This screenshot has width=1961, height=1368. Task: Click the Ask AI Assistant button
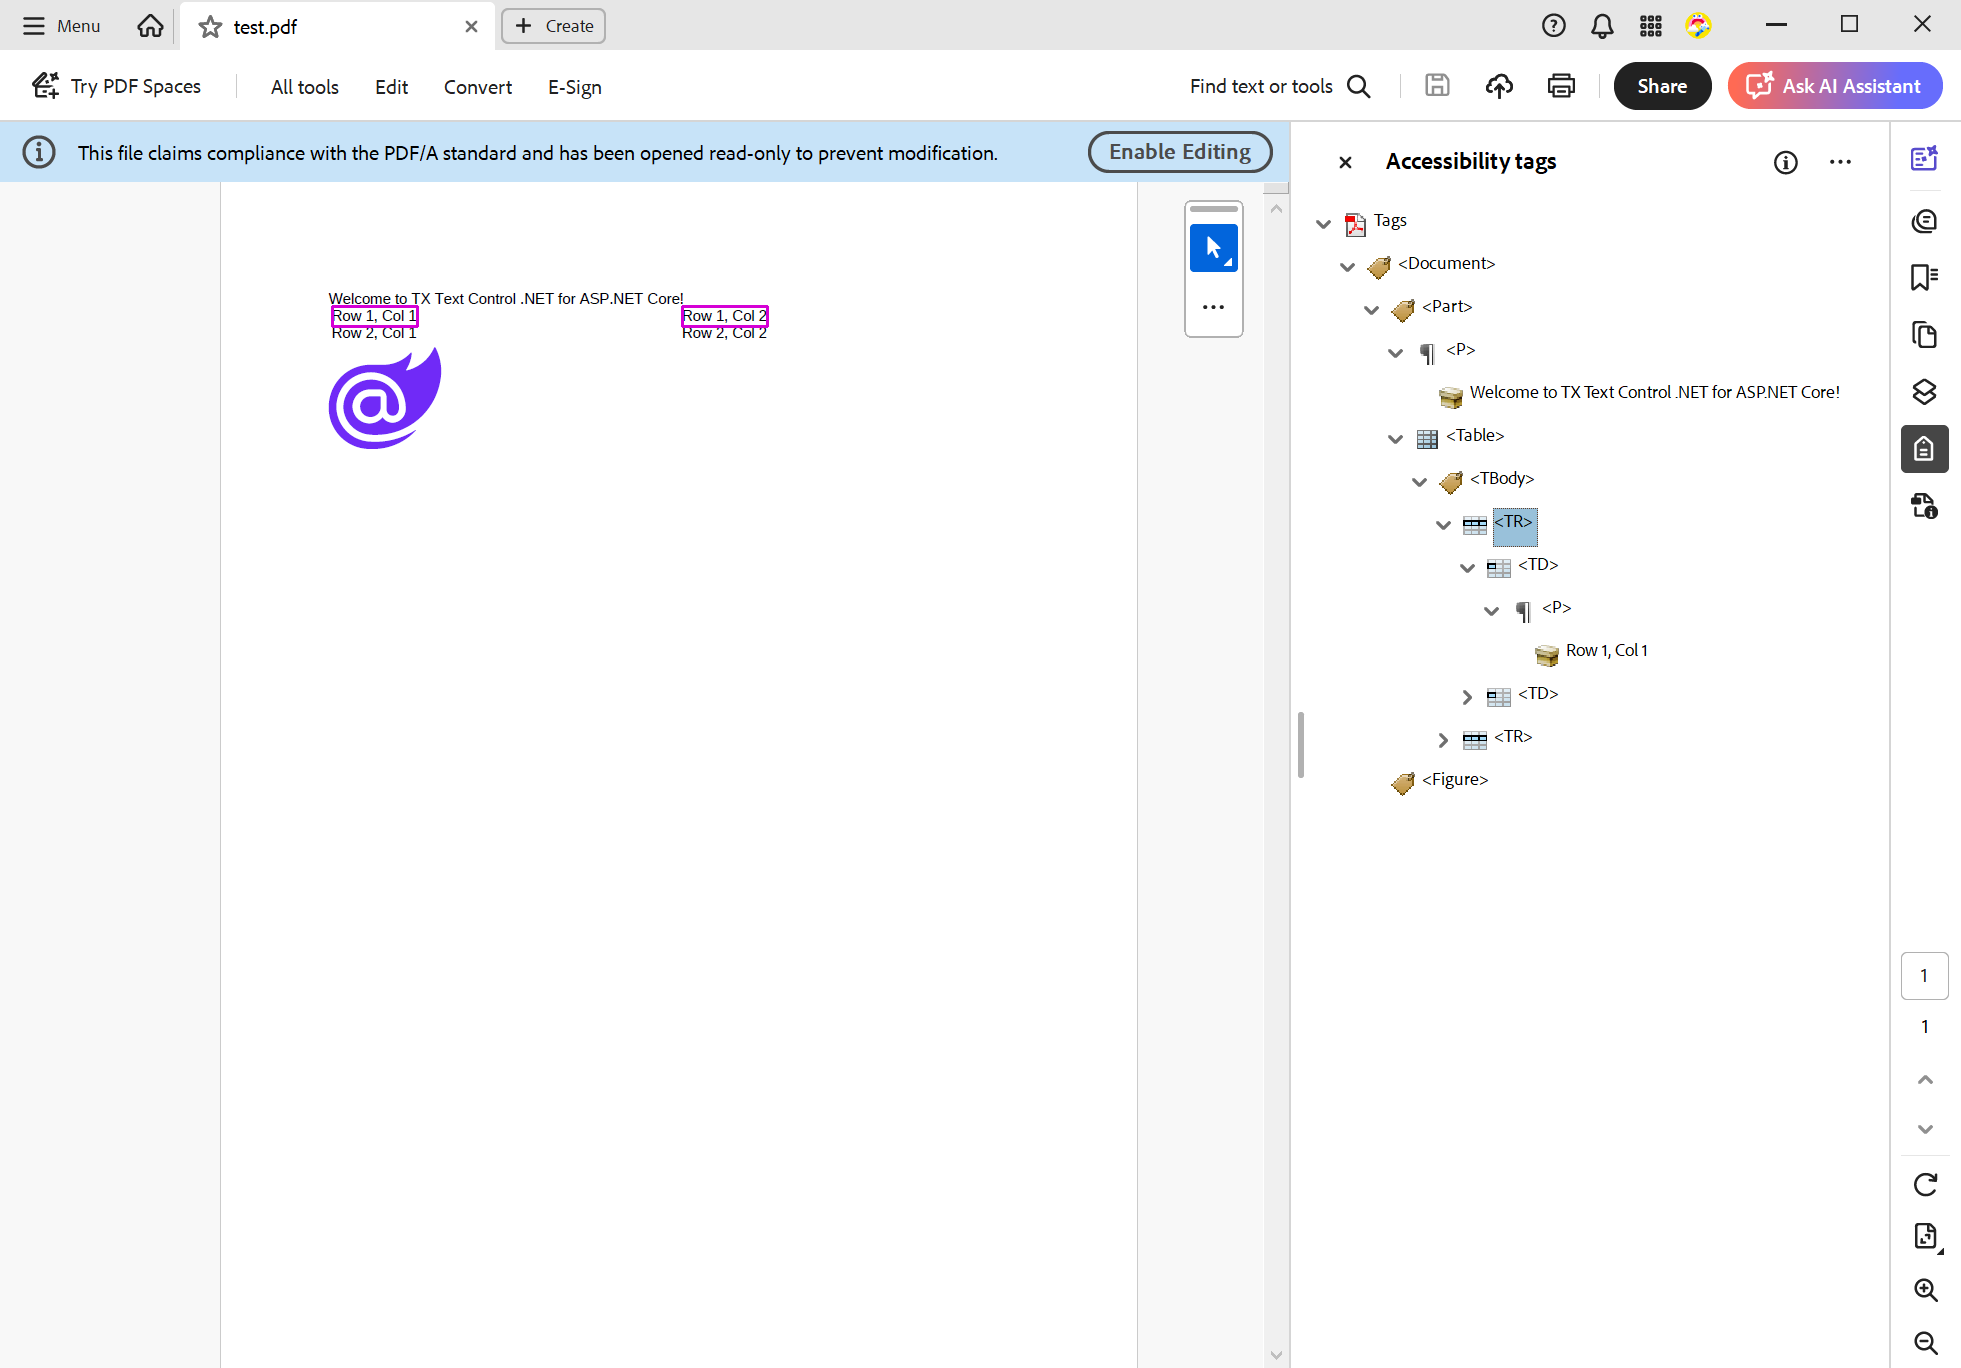click(x=1834, y=85)
